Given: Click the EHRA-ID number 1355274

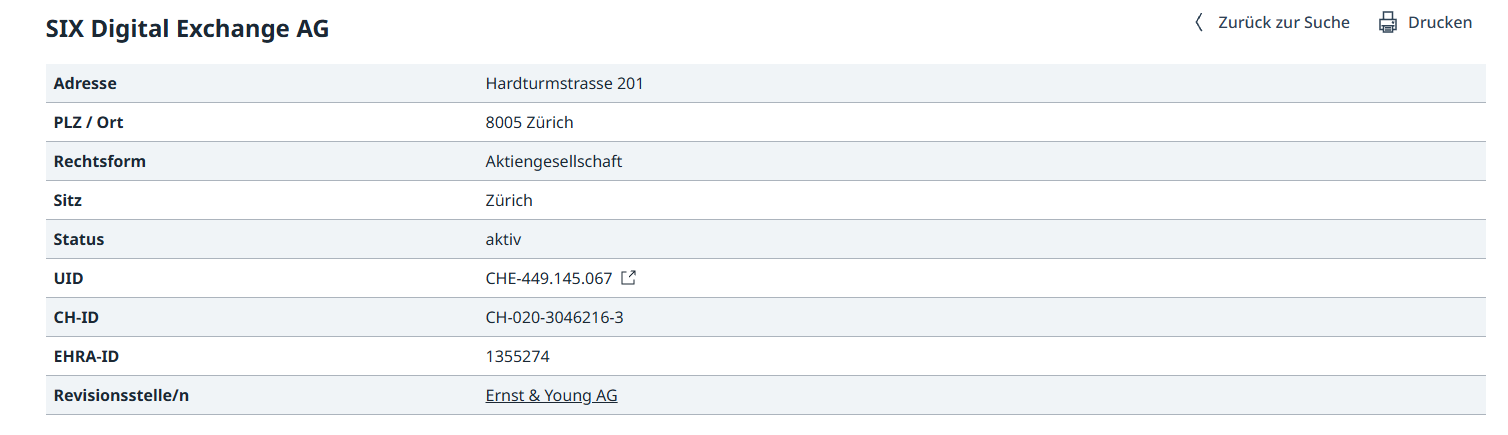Looking at the screenshot, I should pos(517,356).
